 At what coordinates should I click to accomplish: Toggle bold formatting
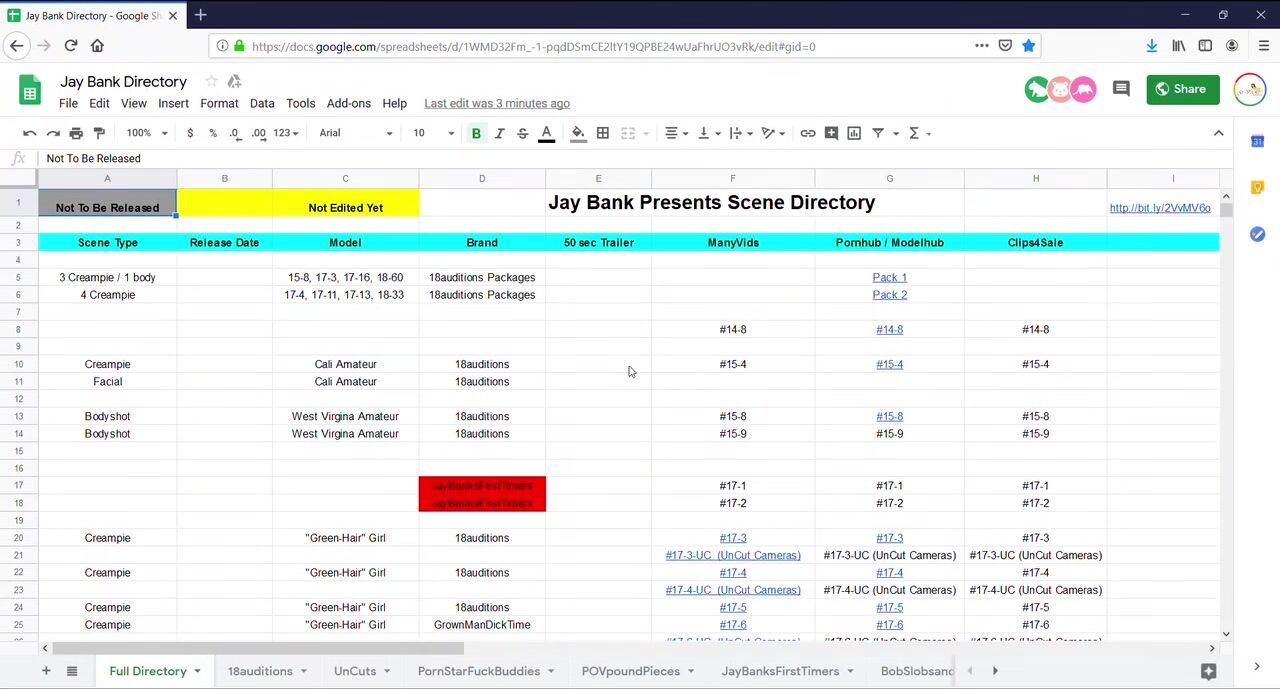pos(476,133)
